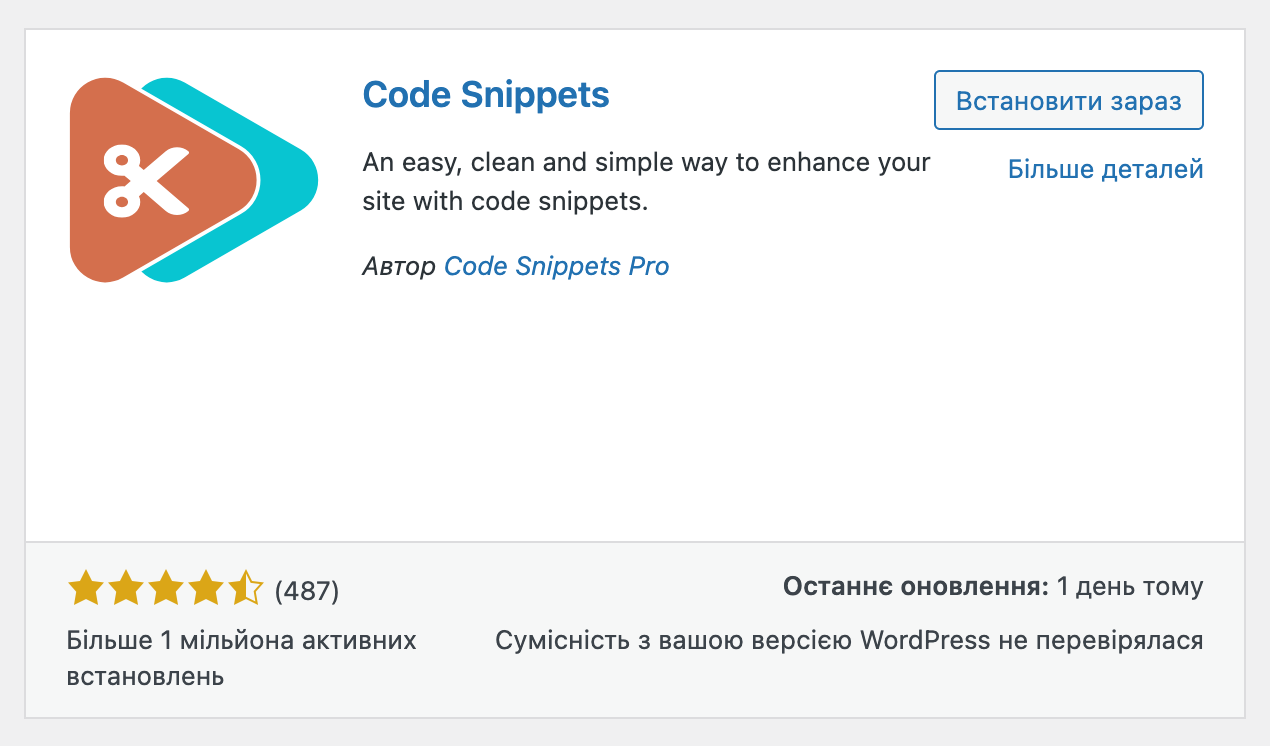This screenshot has height=746, width=1270.
Task: Select the second gold rating star
Action: click(x=123, y=589)
